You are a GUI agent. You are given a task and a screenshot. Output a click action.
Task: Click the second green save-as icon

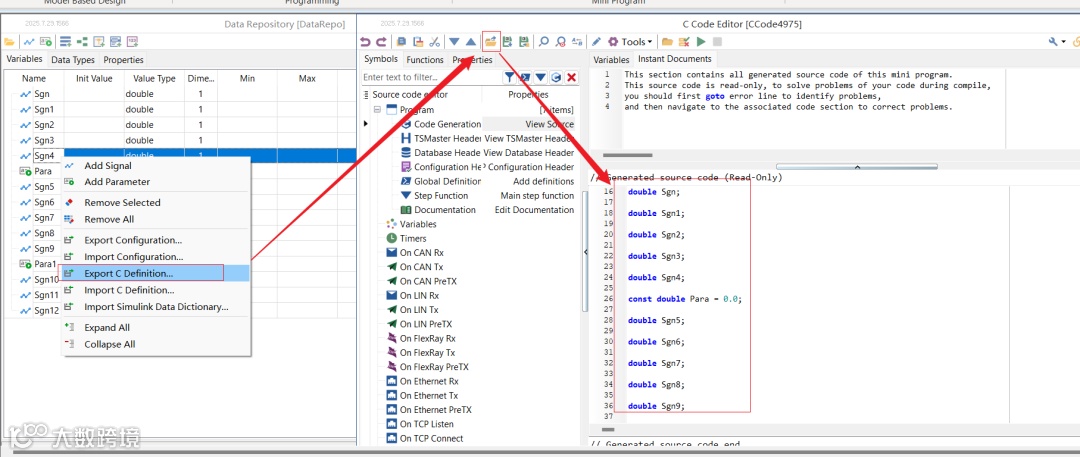(524, 42)
